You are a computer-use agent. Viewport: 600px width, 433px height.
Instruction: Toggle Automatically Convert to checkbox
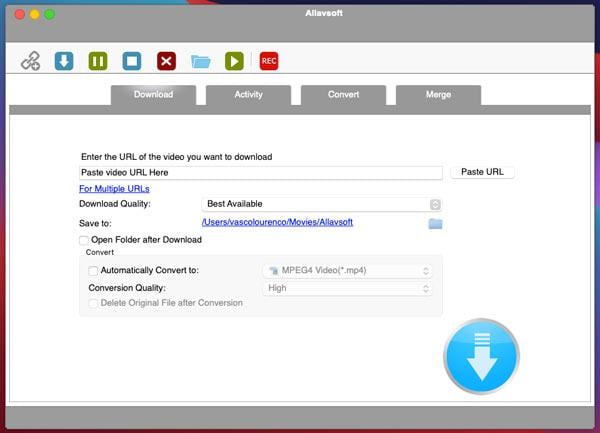tap(93, 271)
